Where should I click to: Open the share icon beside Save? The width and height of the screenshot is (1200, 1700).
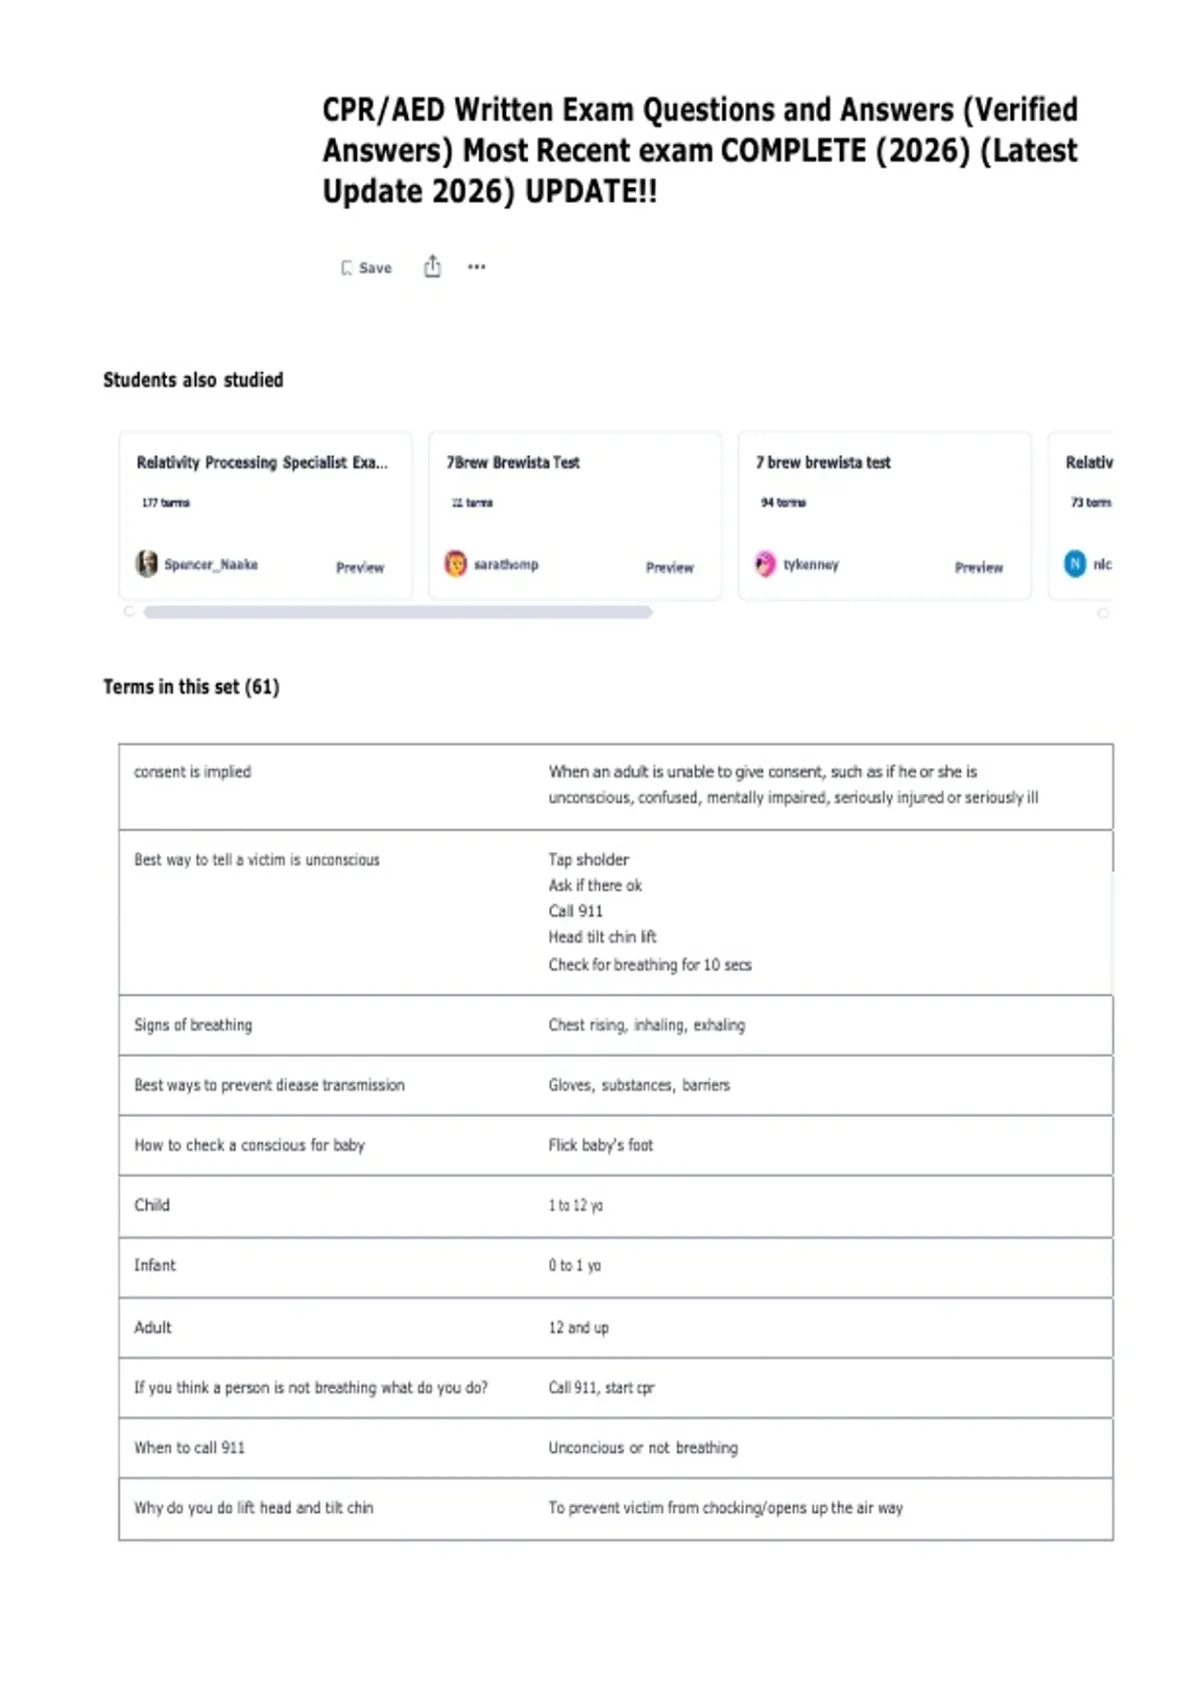pos(432,266)
